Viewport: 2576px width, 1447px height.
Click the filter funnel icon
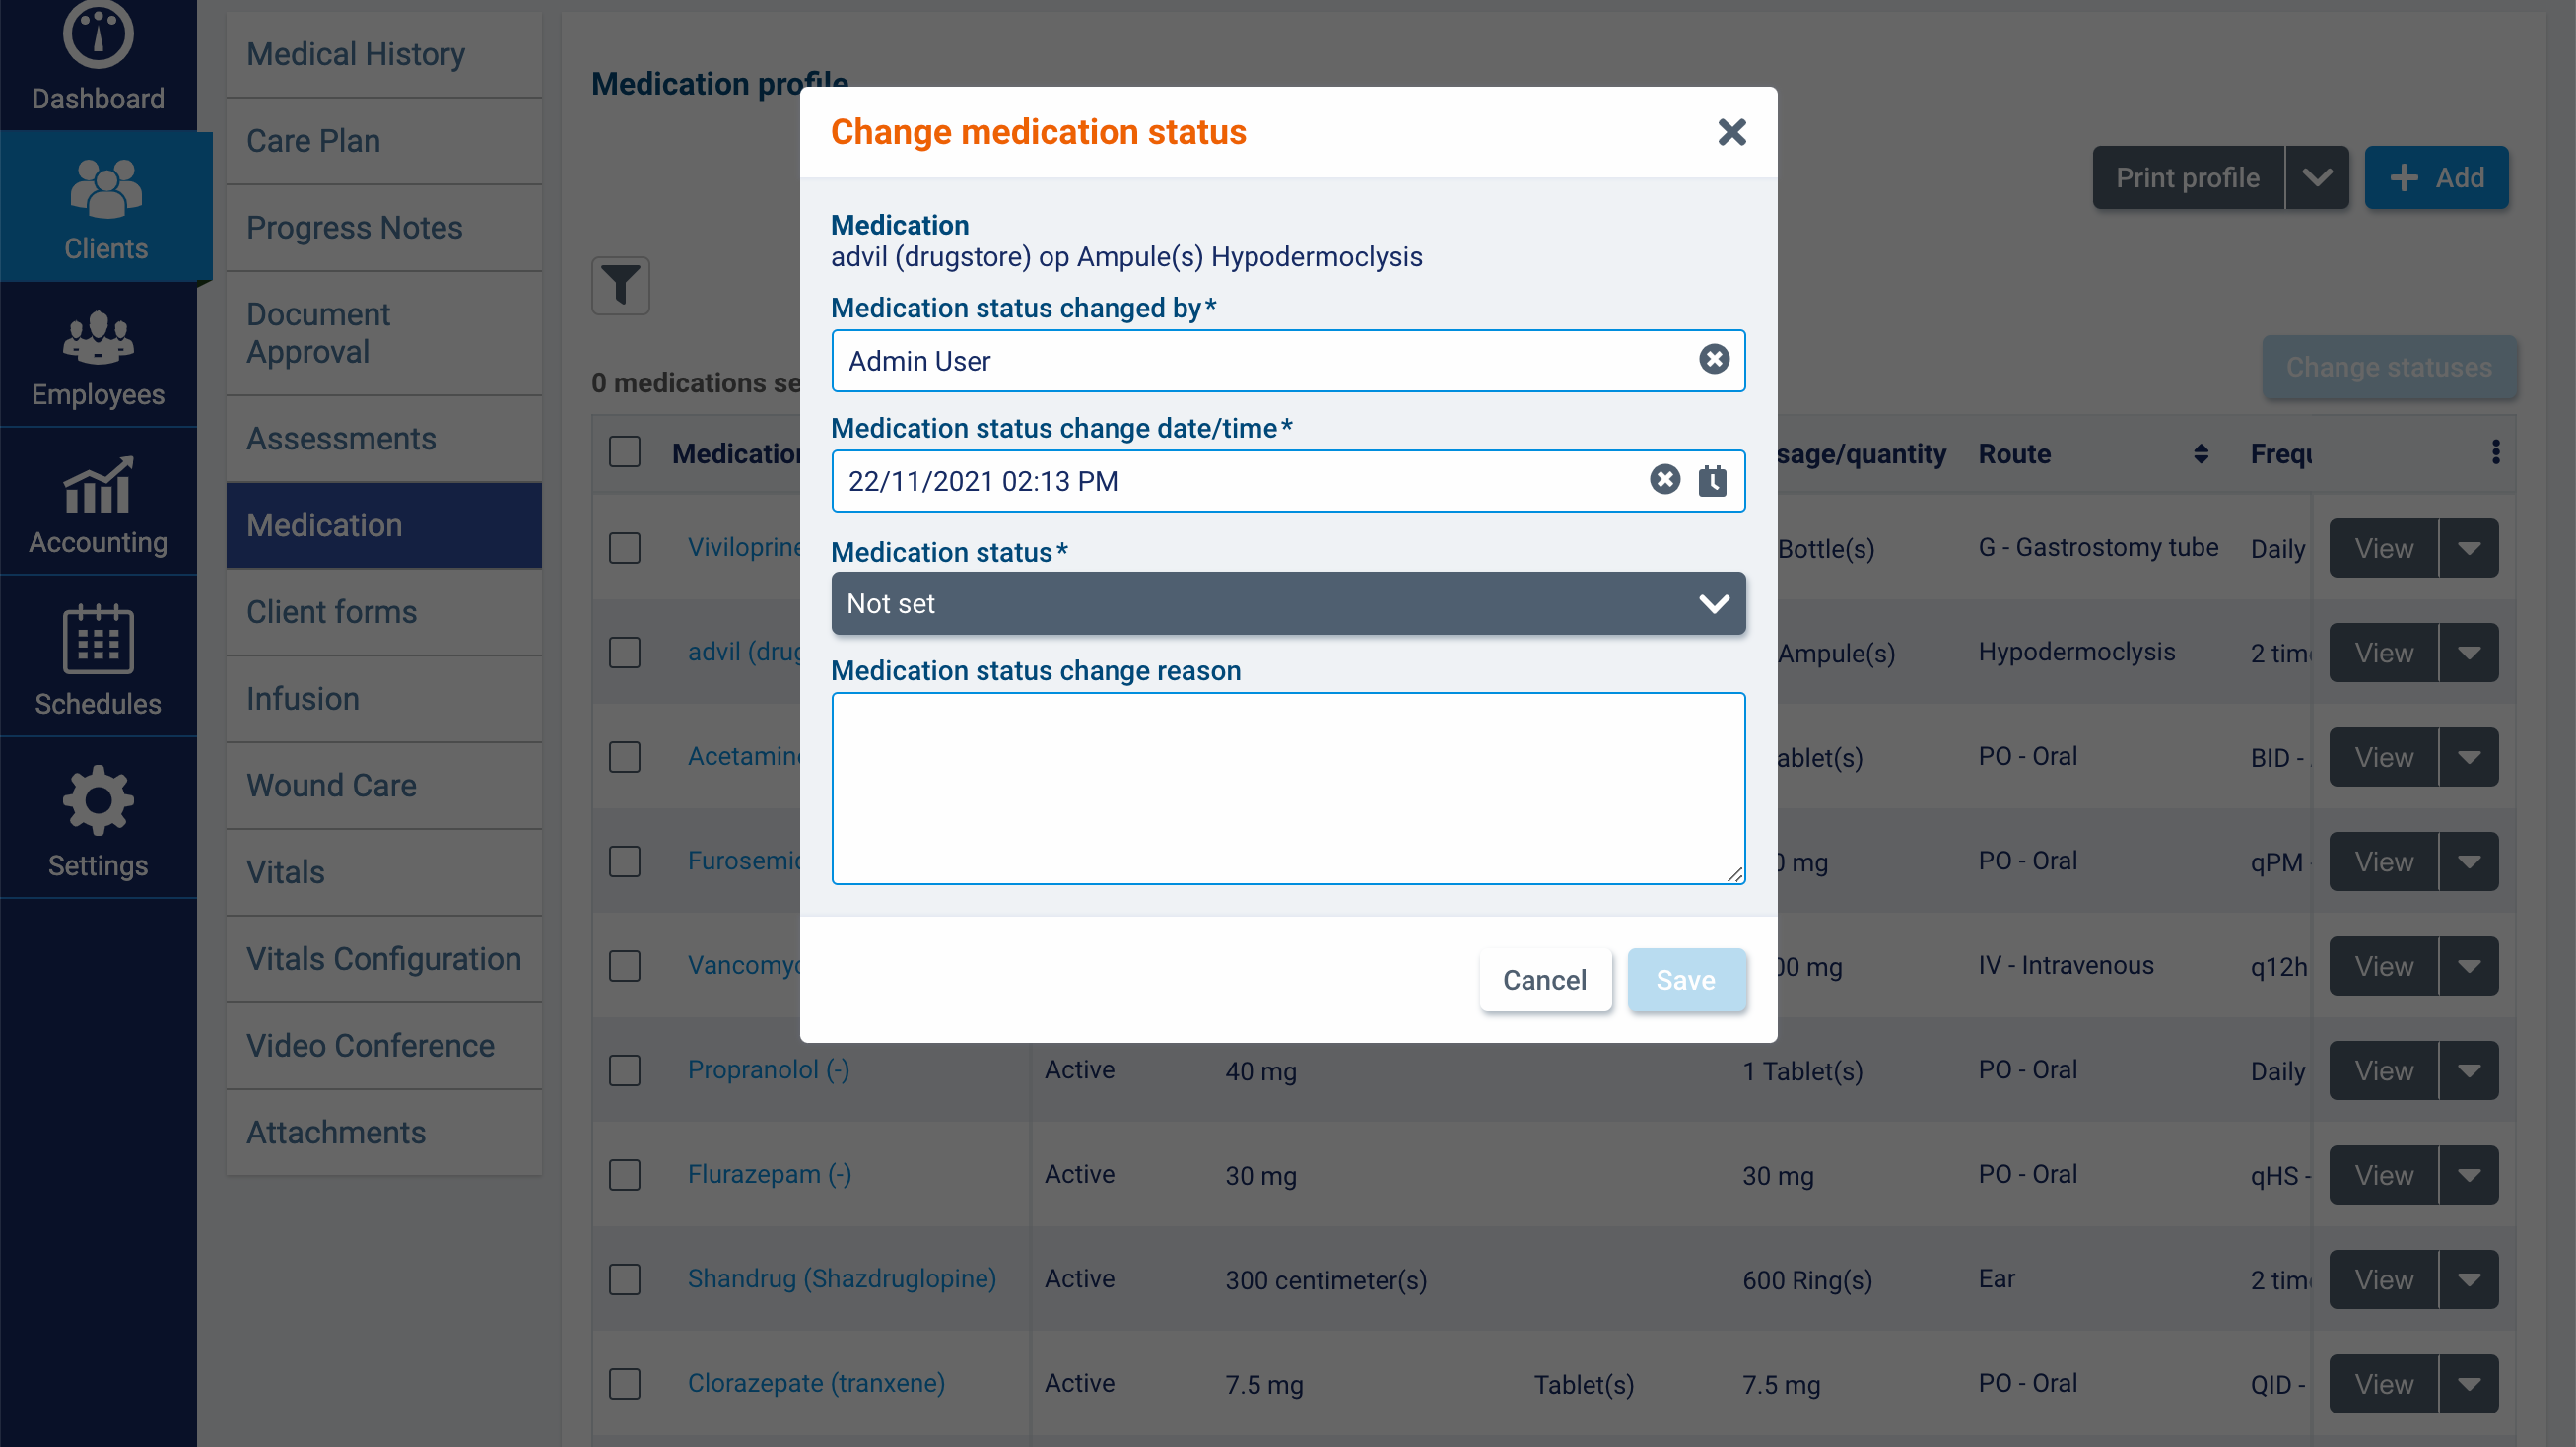click(620, 286)
